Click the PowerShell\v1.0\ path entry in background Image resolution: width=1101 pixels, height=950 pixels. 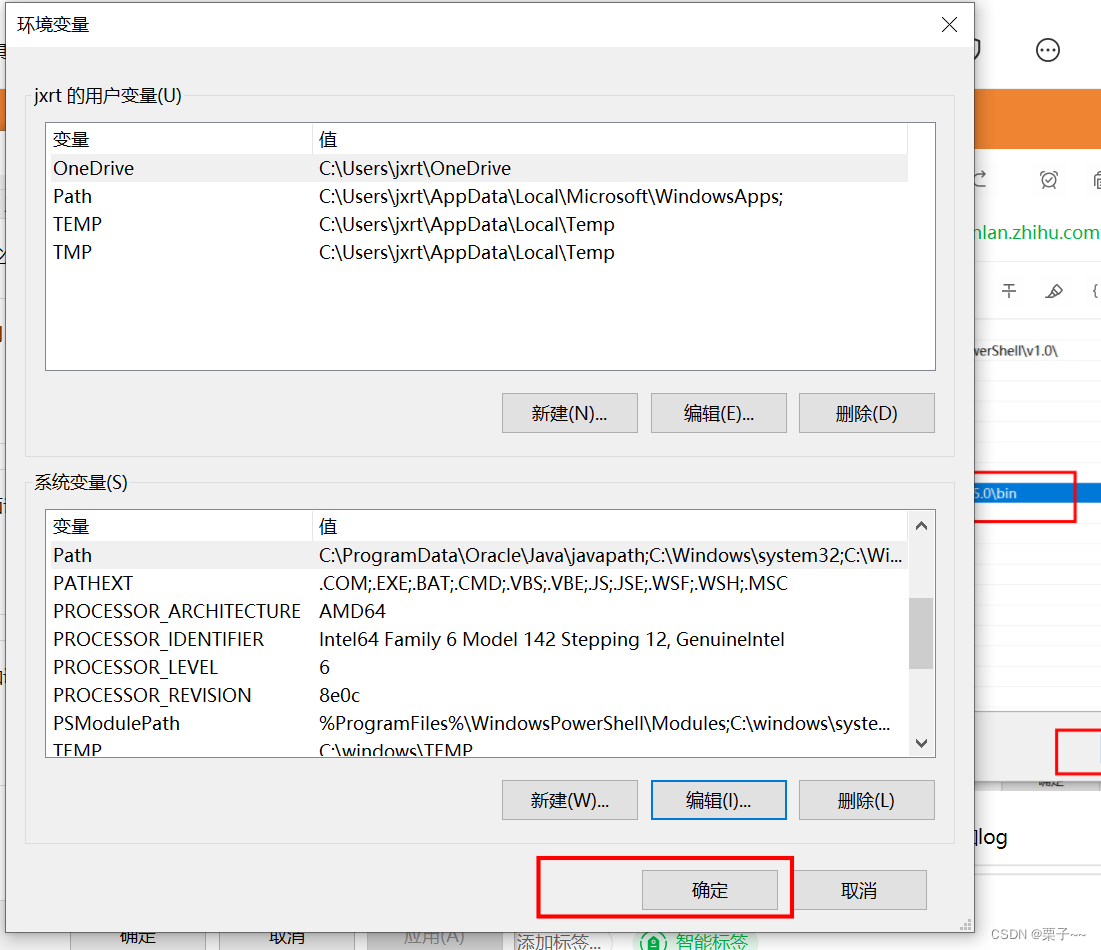1016,350
